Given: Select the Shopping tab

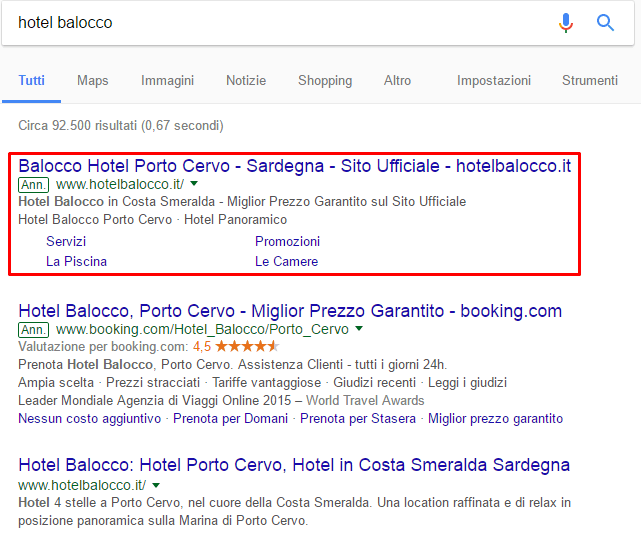Looking at the screenshot, I should click(x=325, y=80).
